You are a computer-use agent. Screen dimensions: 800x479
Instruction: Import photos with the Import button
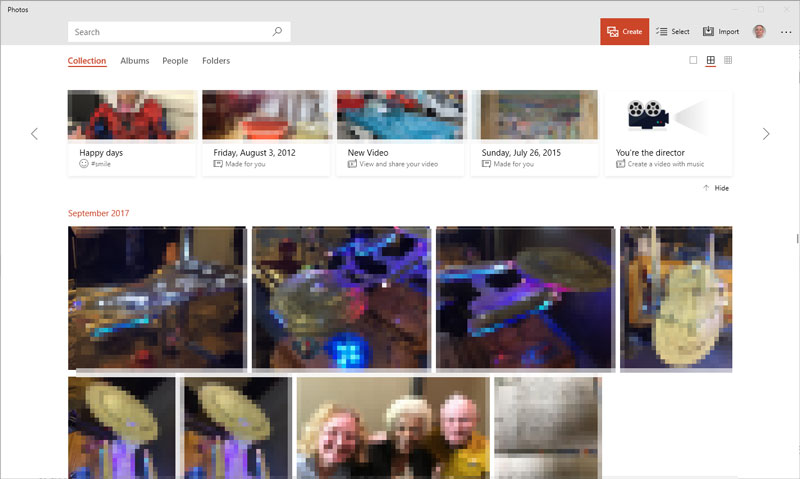721,32
